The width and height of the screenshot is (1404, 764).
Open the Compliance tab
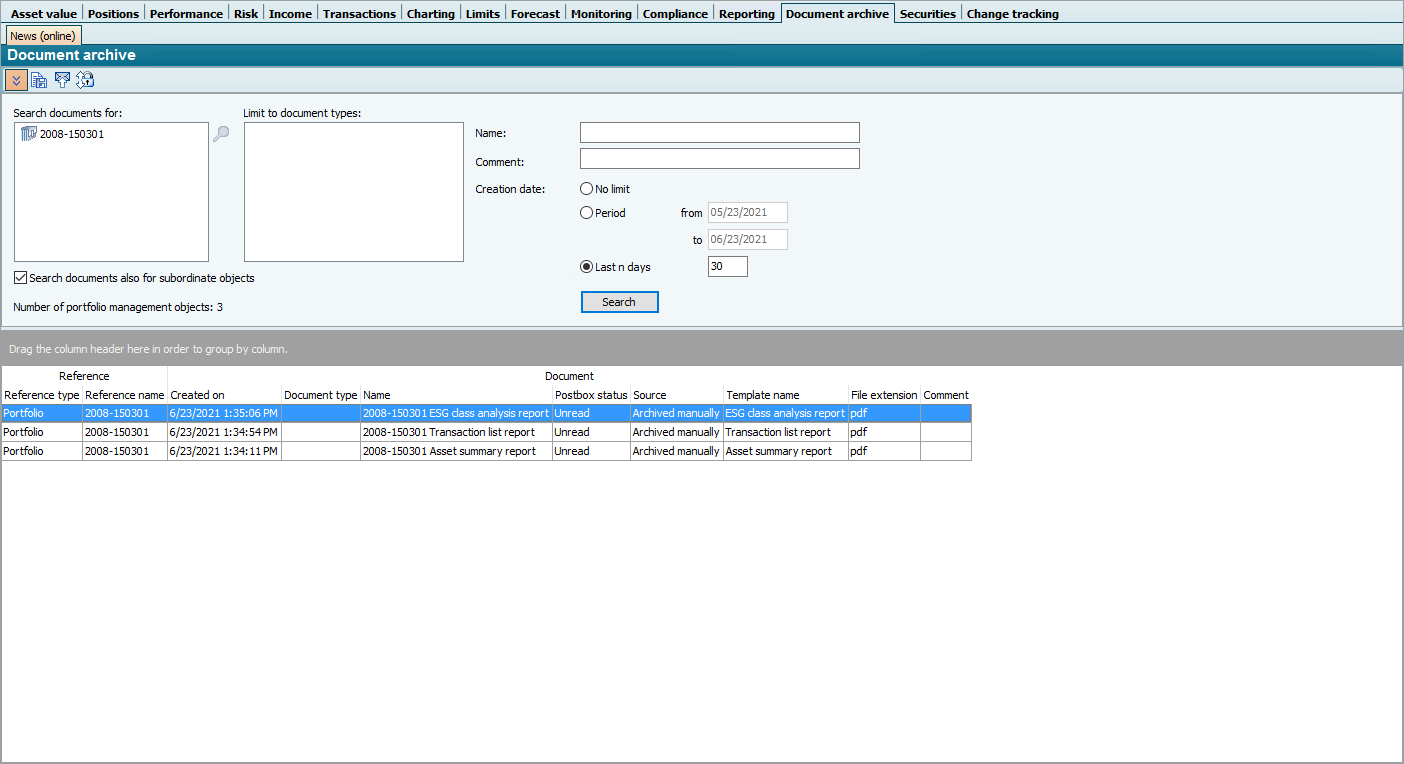pyautogui.click(x=674, y=14)
